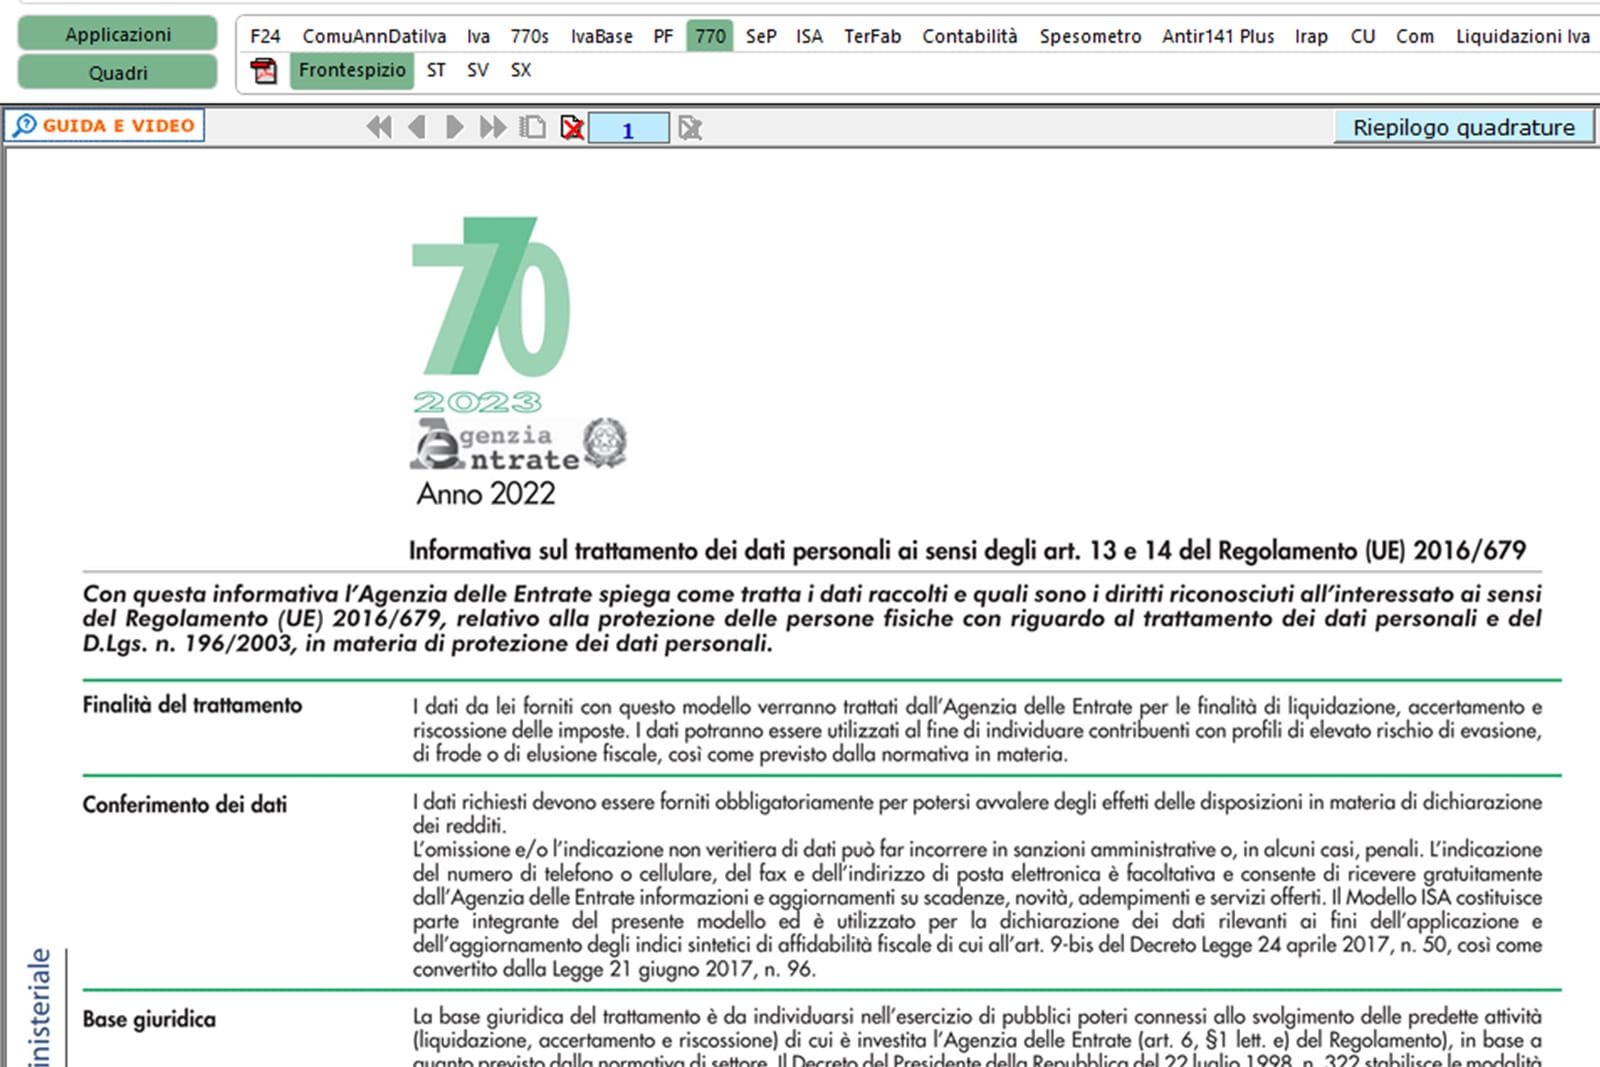Jump to last page double-right arrow
Image resolution: width=1600 pixels, height=1067 pixels.
click(493, 127)
